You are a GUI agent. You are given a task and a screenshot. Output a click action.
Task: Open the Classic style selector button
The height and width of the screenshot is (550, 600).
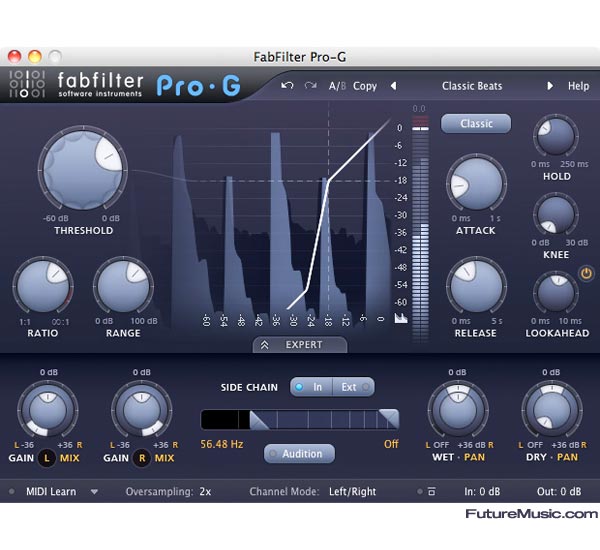[476, 124]
